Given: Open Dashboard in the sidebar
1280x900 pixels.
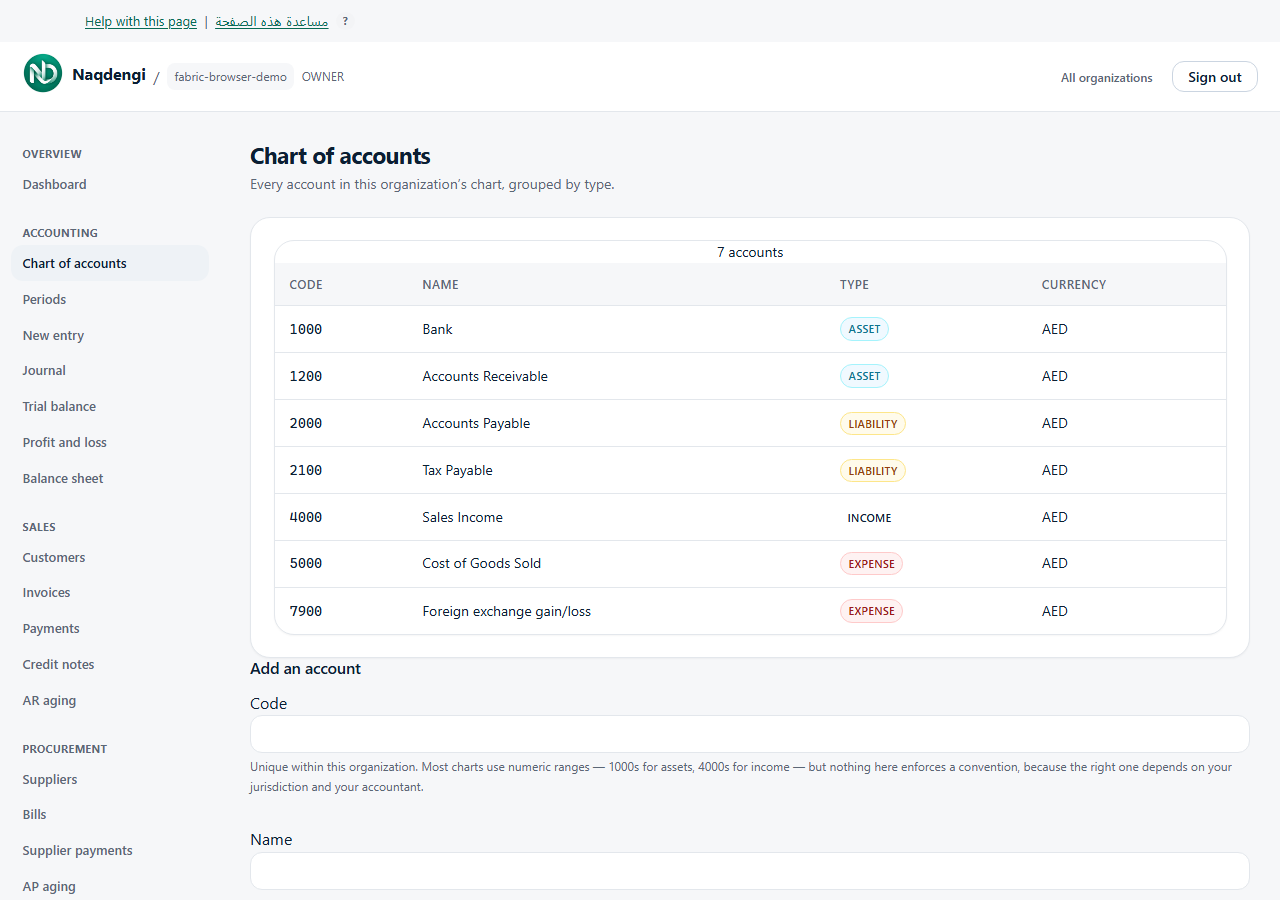Looking at the screenshot, I should [x=55, y=184].
